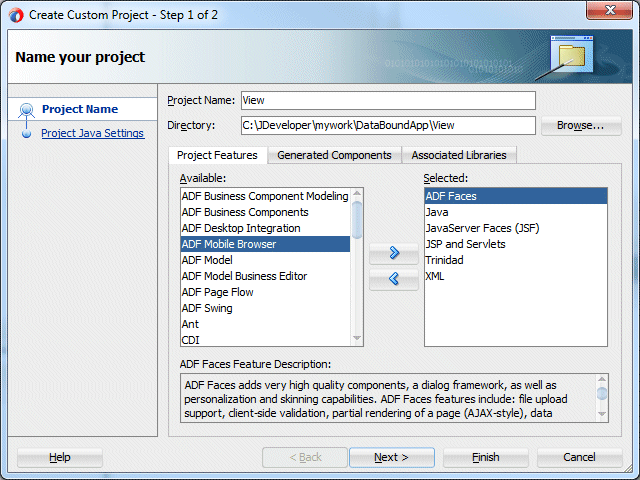Click the description box scroll-up arrow
This screenshot has width=640, height=480.
(x=602, y=380)
